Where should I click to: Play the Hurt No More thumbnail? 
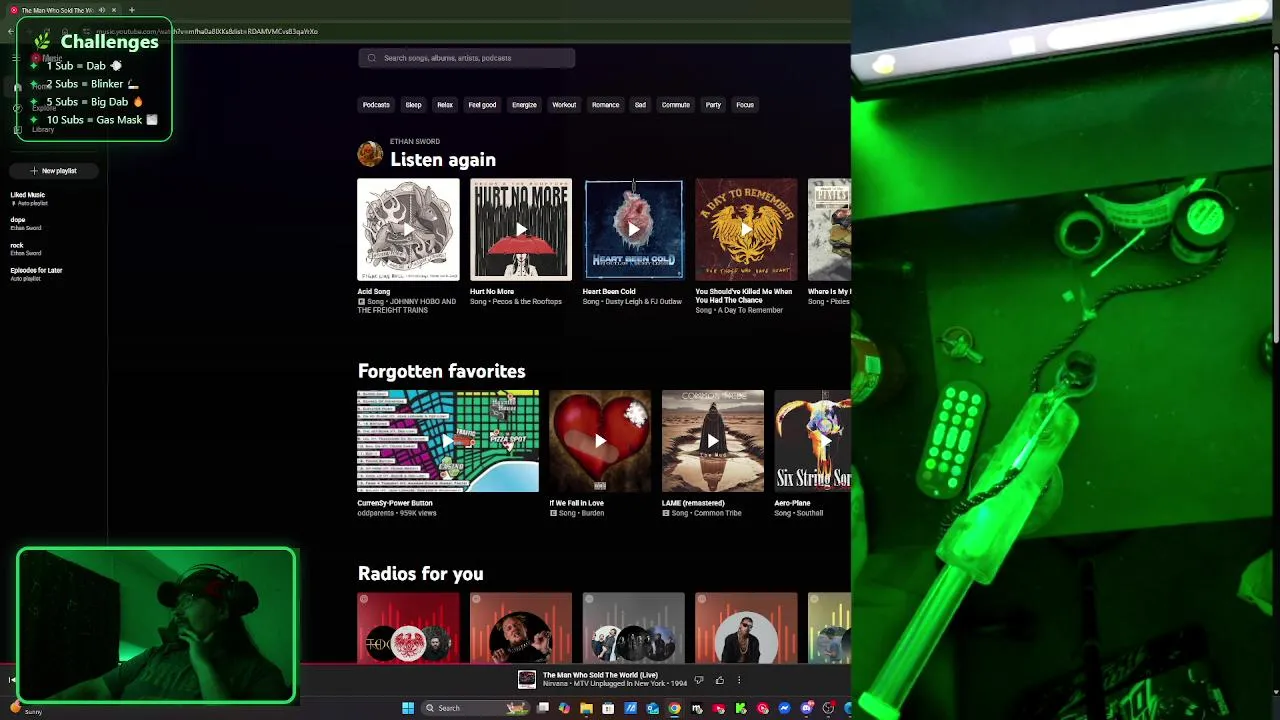coord(521,230)
